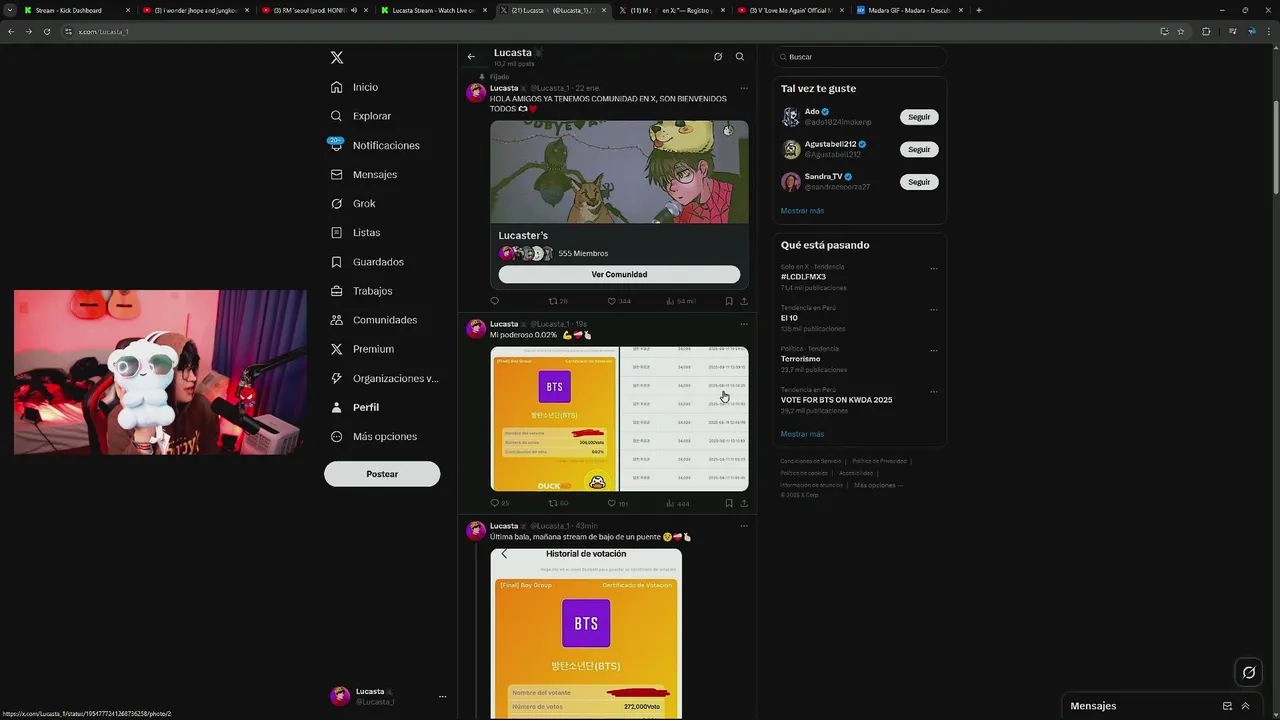Open Lucasta avatar on the 'Última bala' post

476,531
